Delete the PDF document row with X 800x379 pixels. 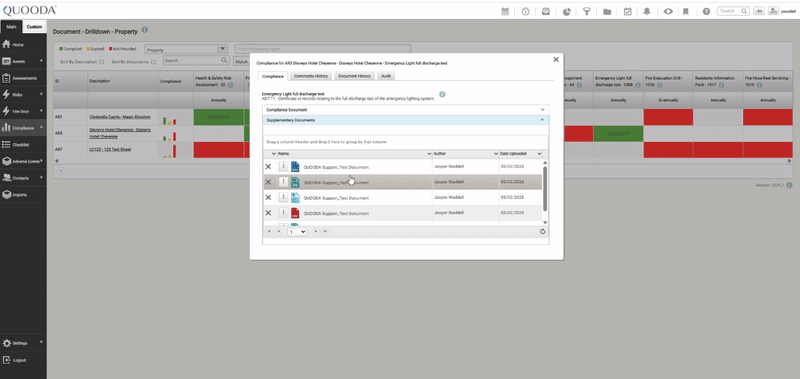[x=268, y=213]
